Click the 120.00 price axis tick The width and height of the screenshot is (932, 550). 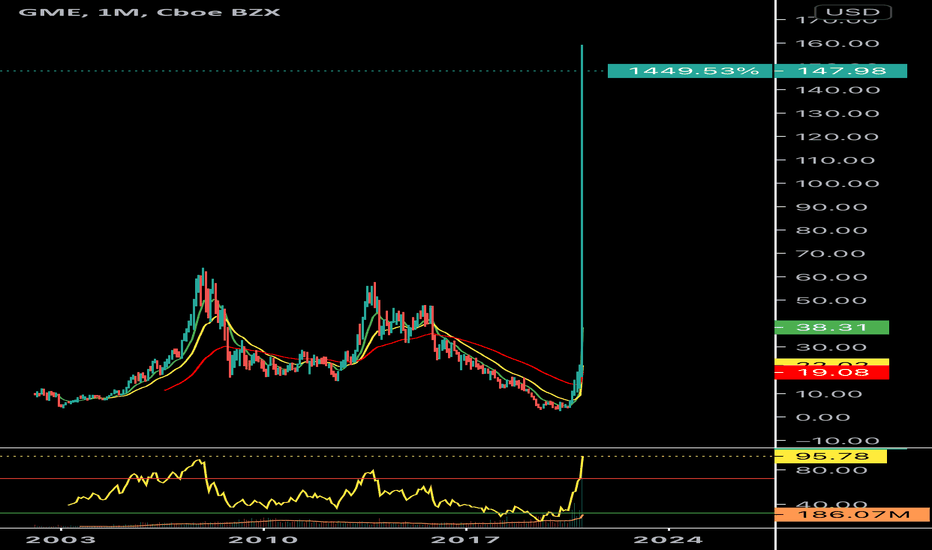pyautogui.click(x=837, y=137)
